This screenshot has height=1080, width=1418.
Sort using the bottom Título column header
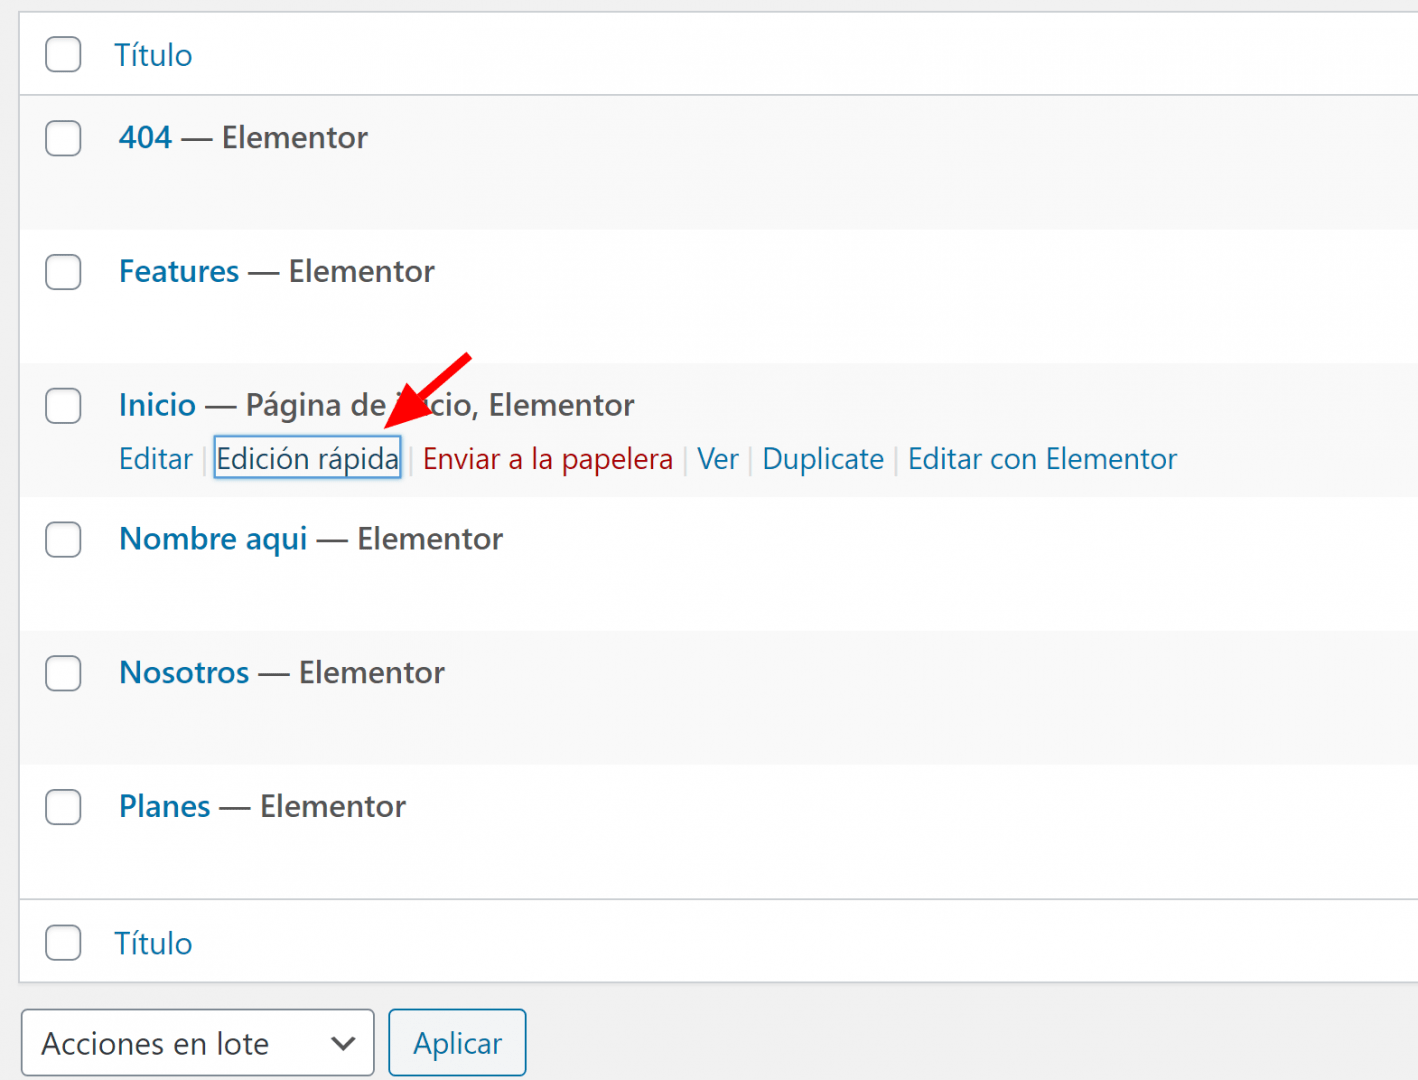(153, 943)
